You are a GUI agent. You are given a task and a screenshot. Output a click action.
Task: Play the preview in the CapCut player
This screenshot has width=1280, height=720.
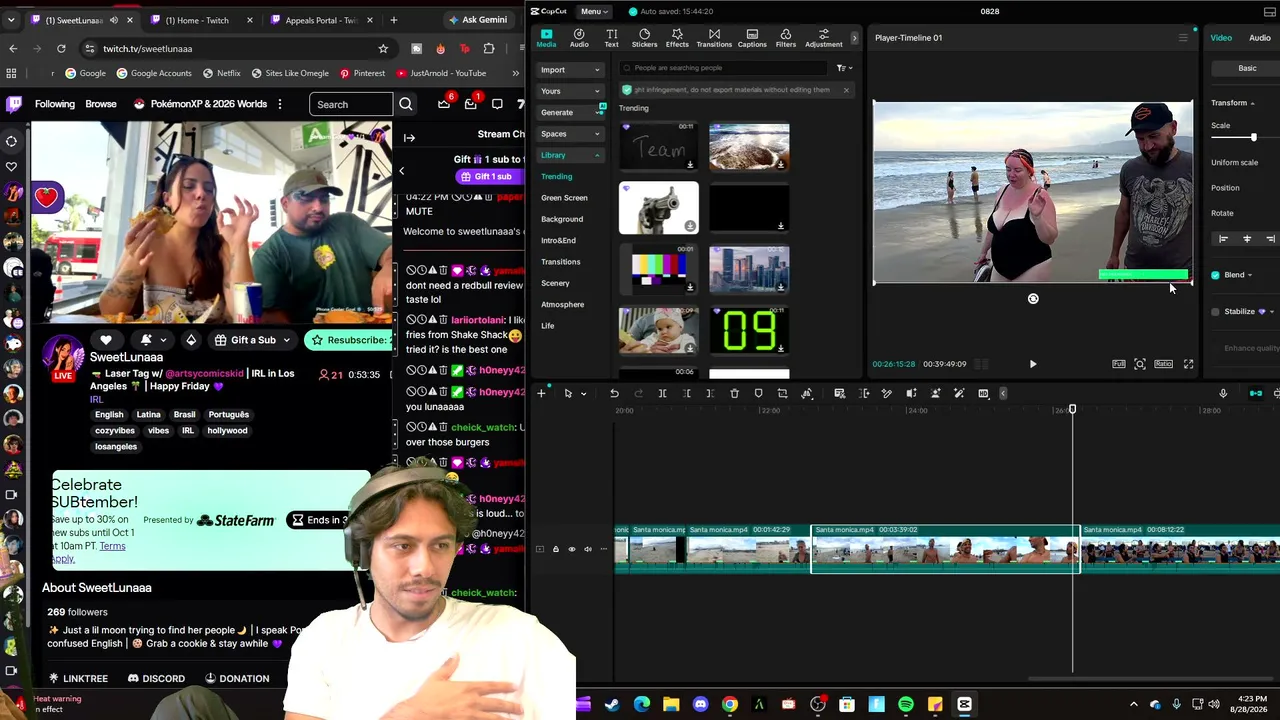tap(1033, 364)
